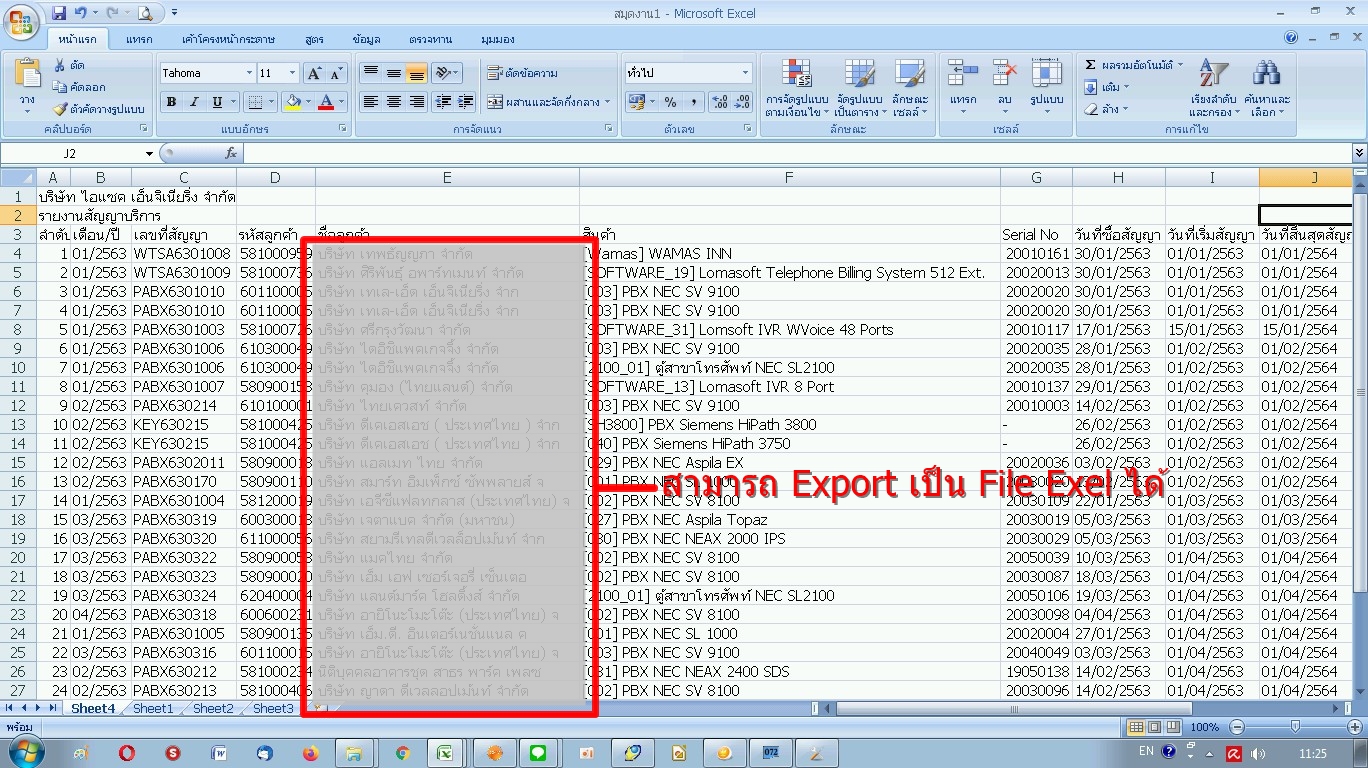The width and height of the screenshot is (1368, 768).
Task: Click the ตัดข้อความ (Wrap Text) button
Action: tap(522, 73)
